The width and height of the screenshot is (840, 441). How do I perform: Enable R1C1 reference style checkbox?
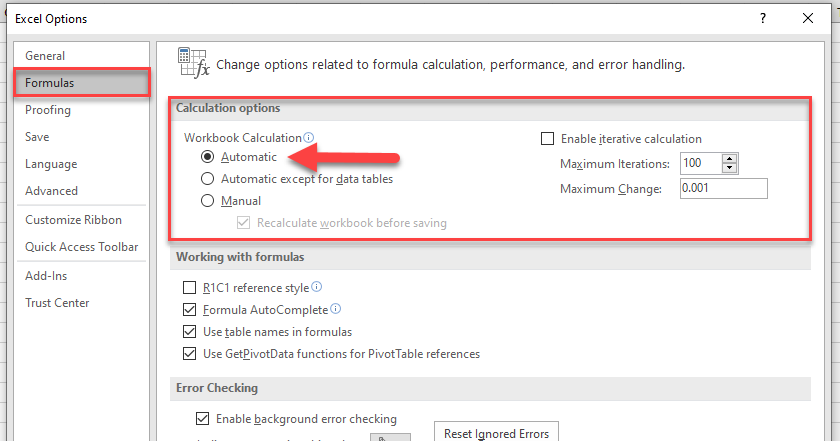pyautogui.click(x=190, y=288)
